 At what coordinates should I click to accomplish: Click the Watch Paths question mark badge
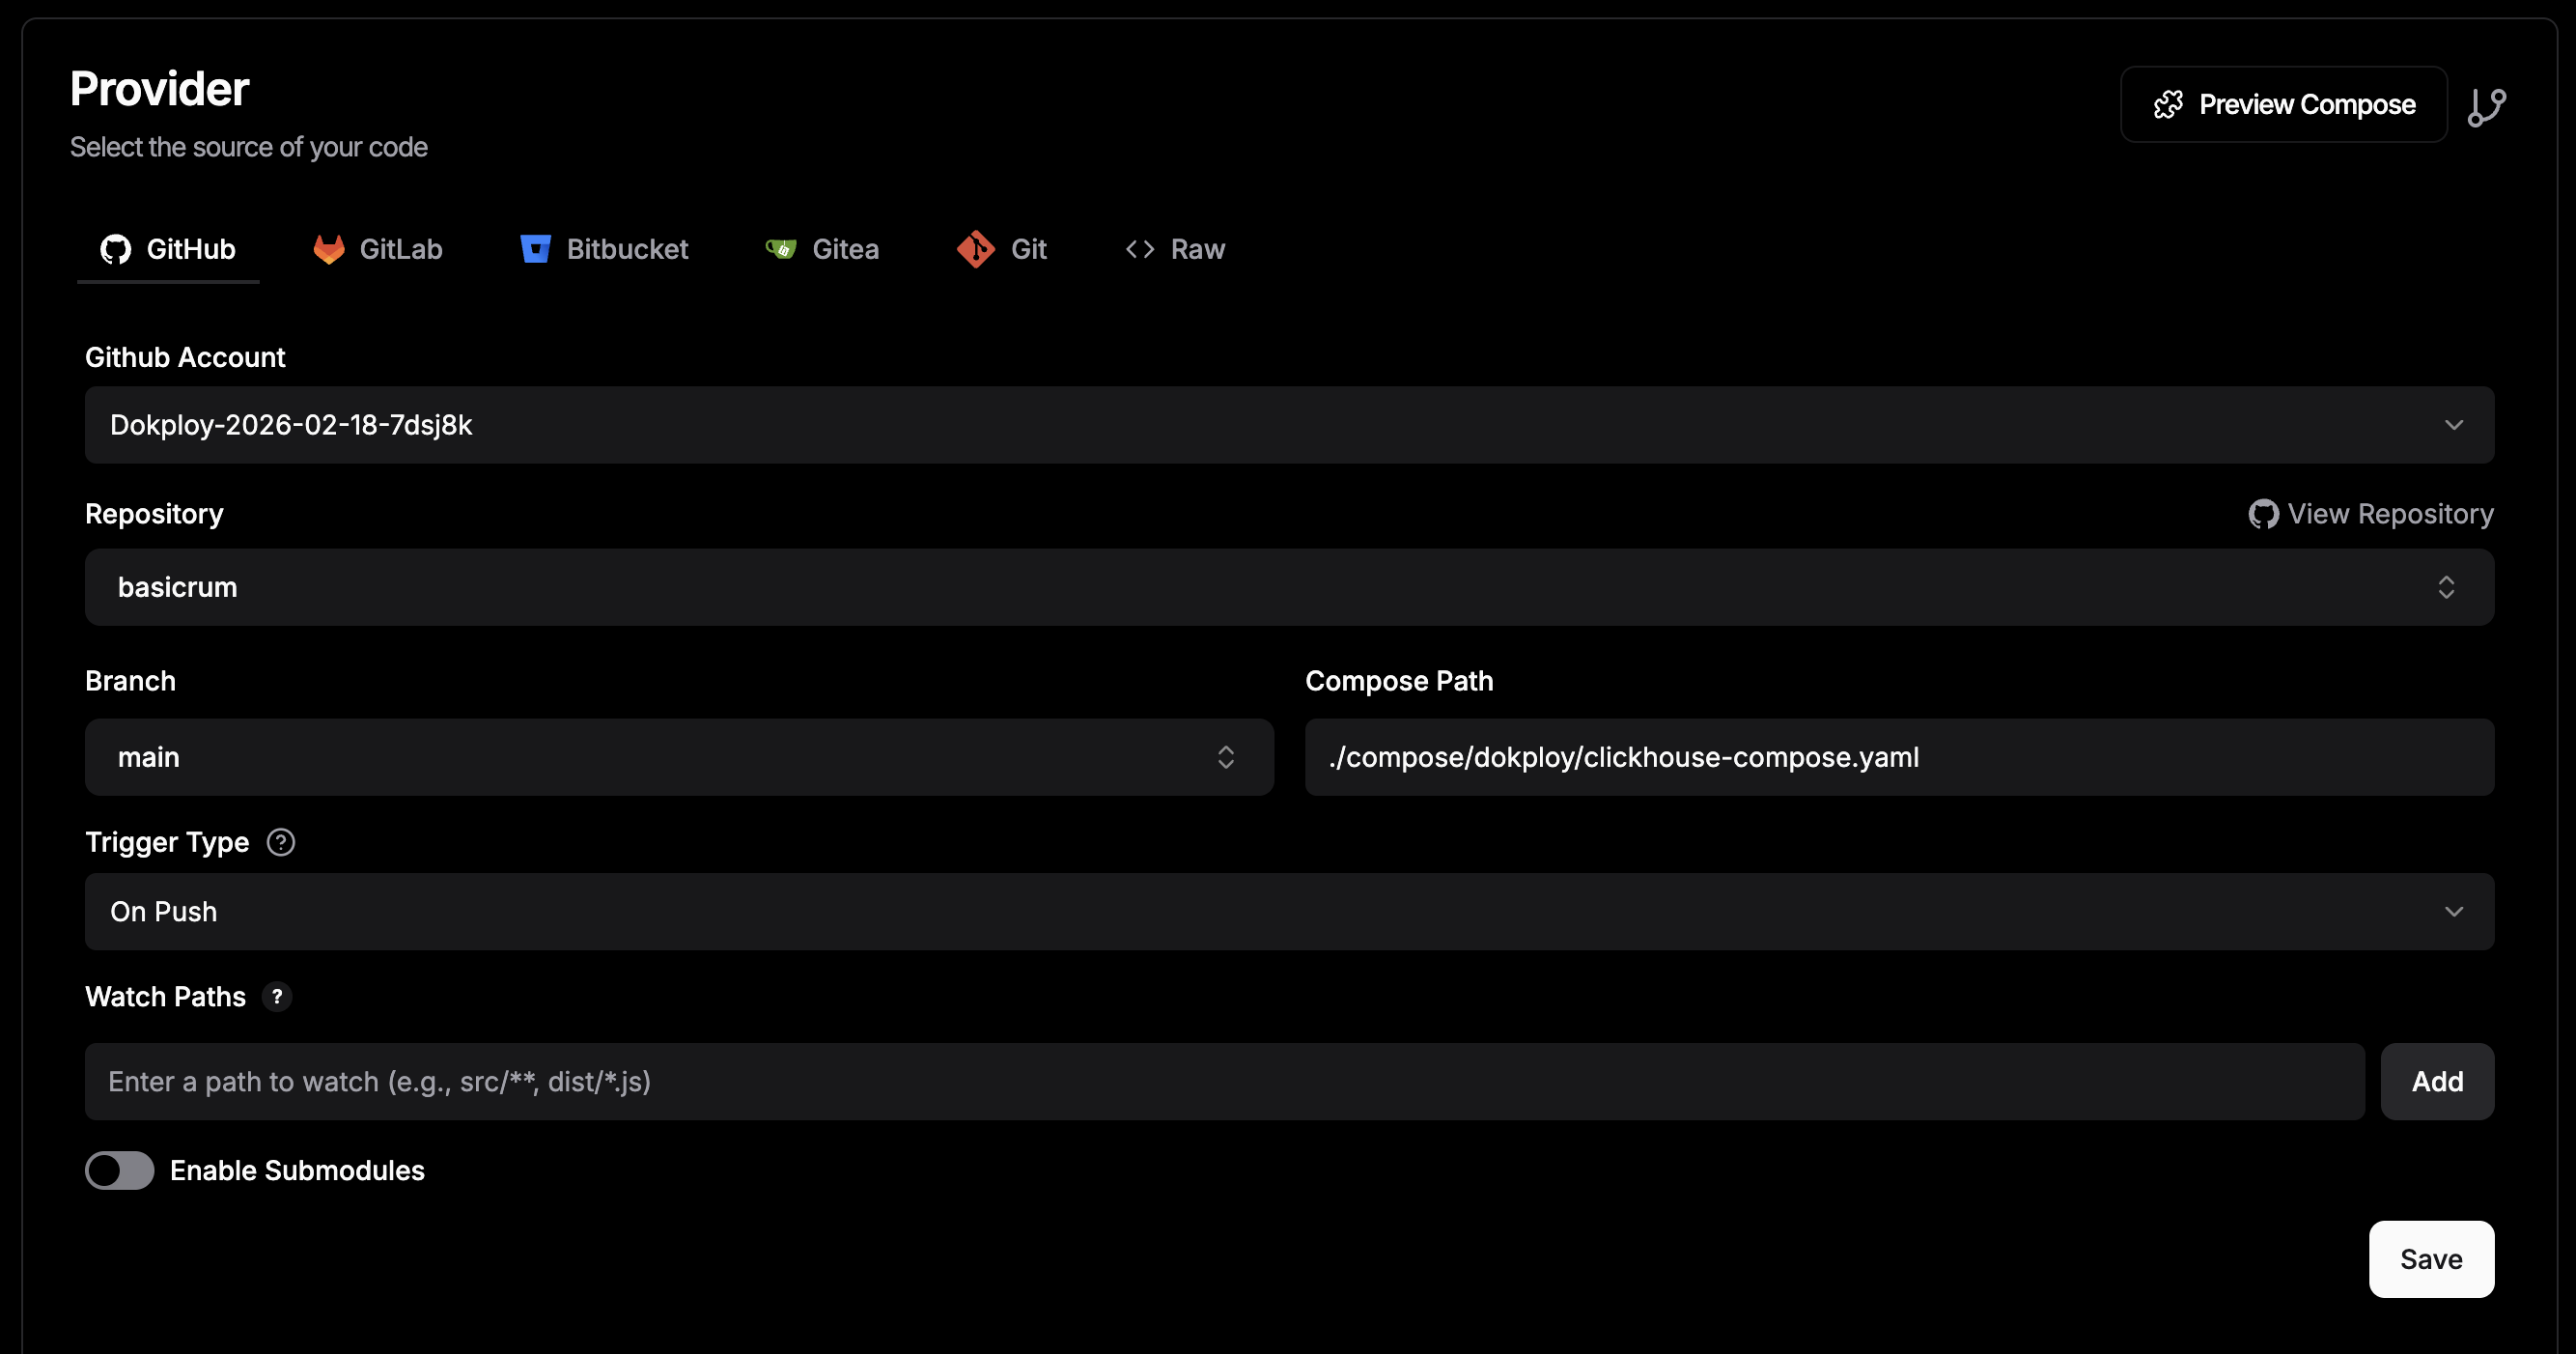277,997
